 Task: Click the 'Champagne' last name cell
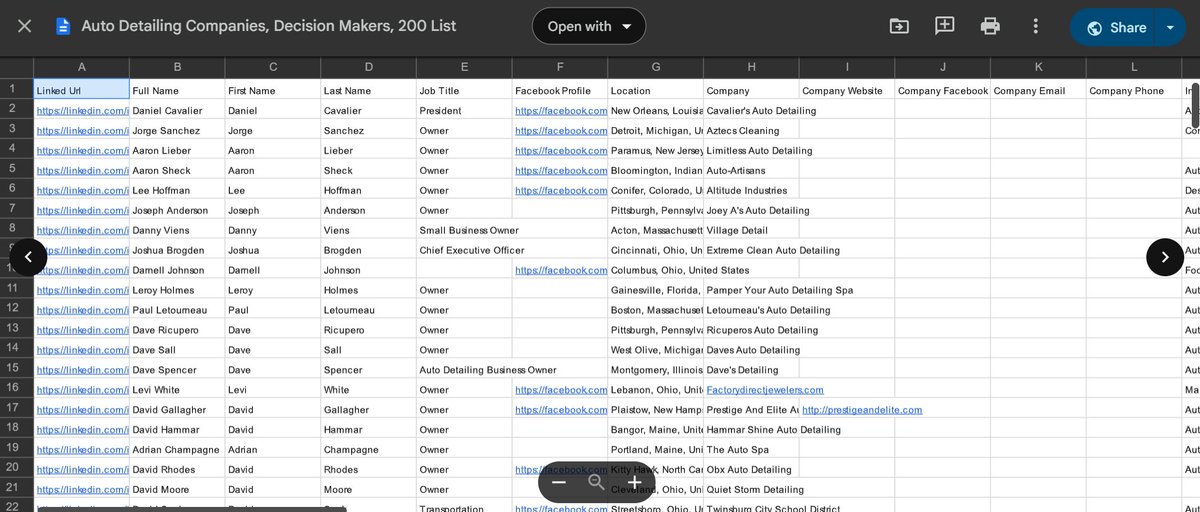368,450
